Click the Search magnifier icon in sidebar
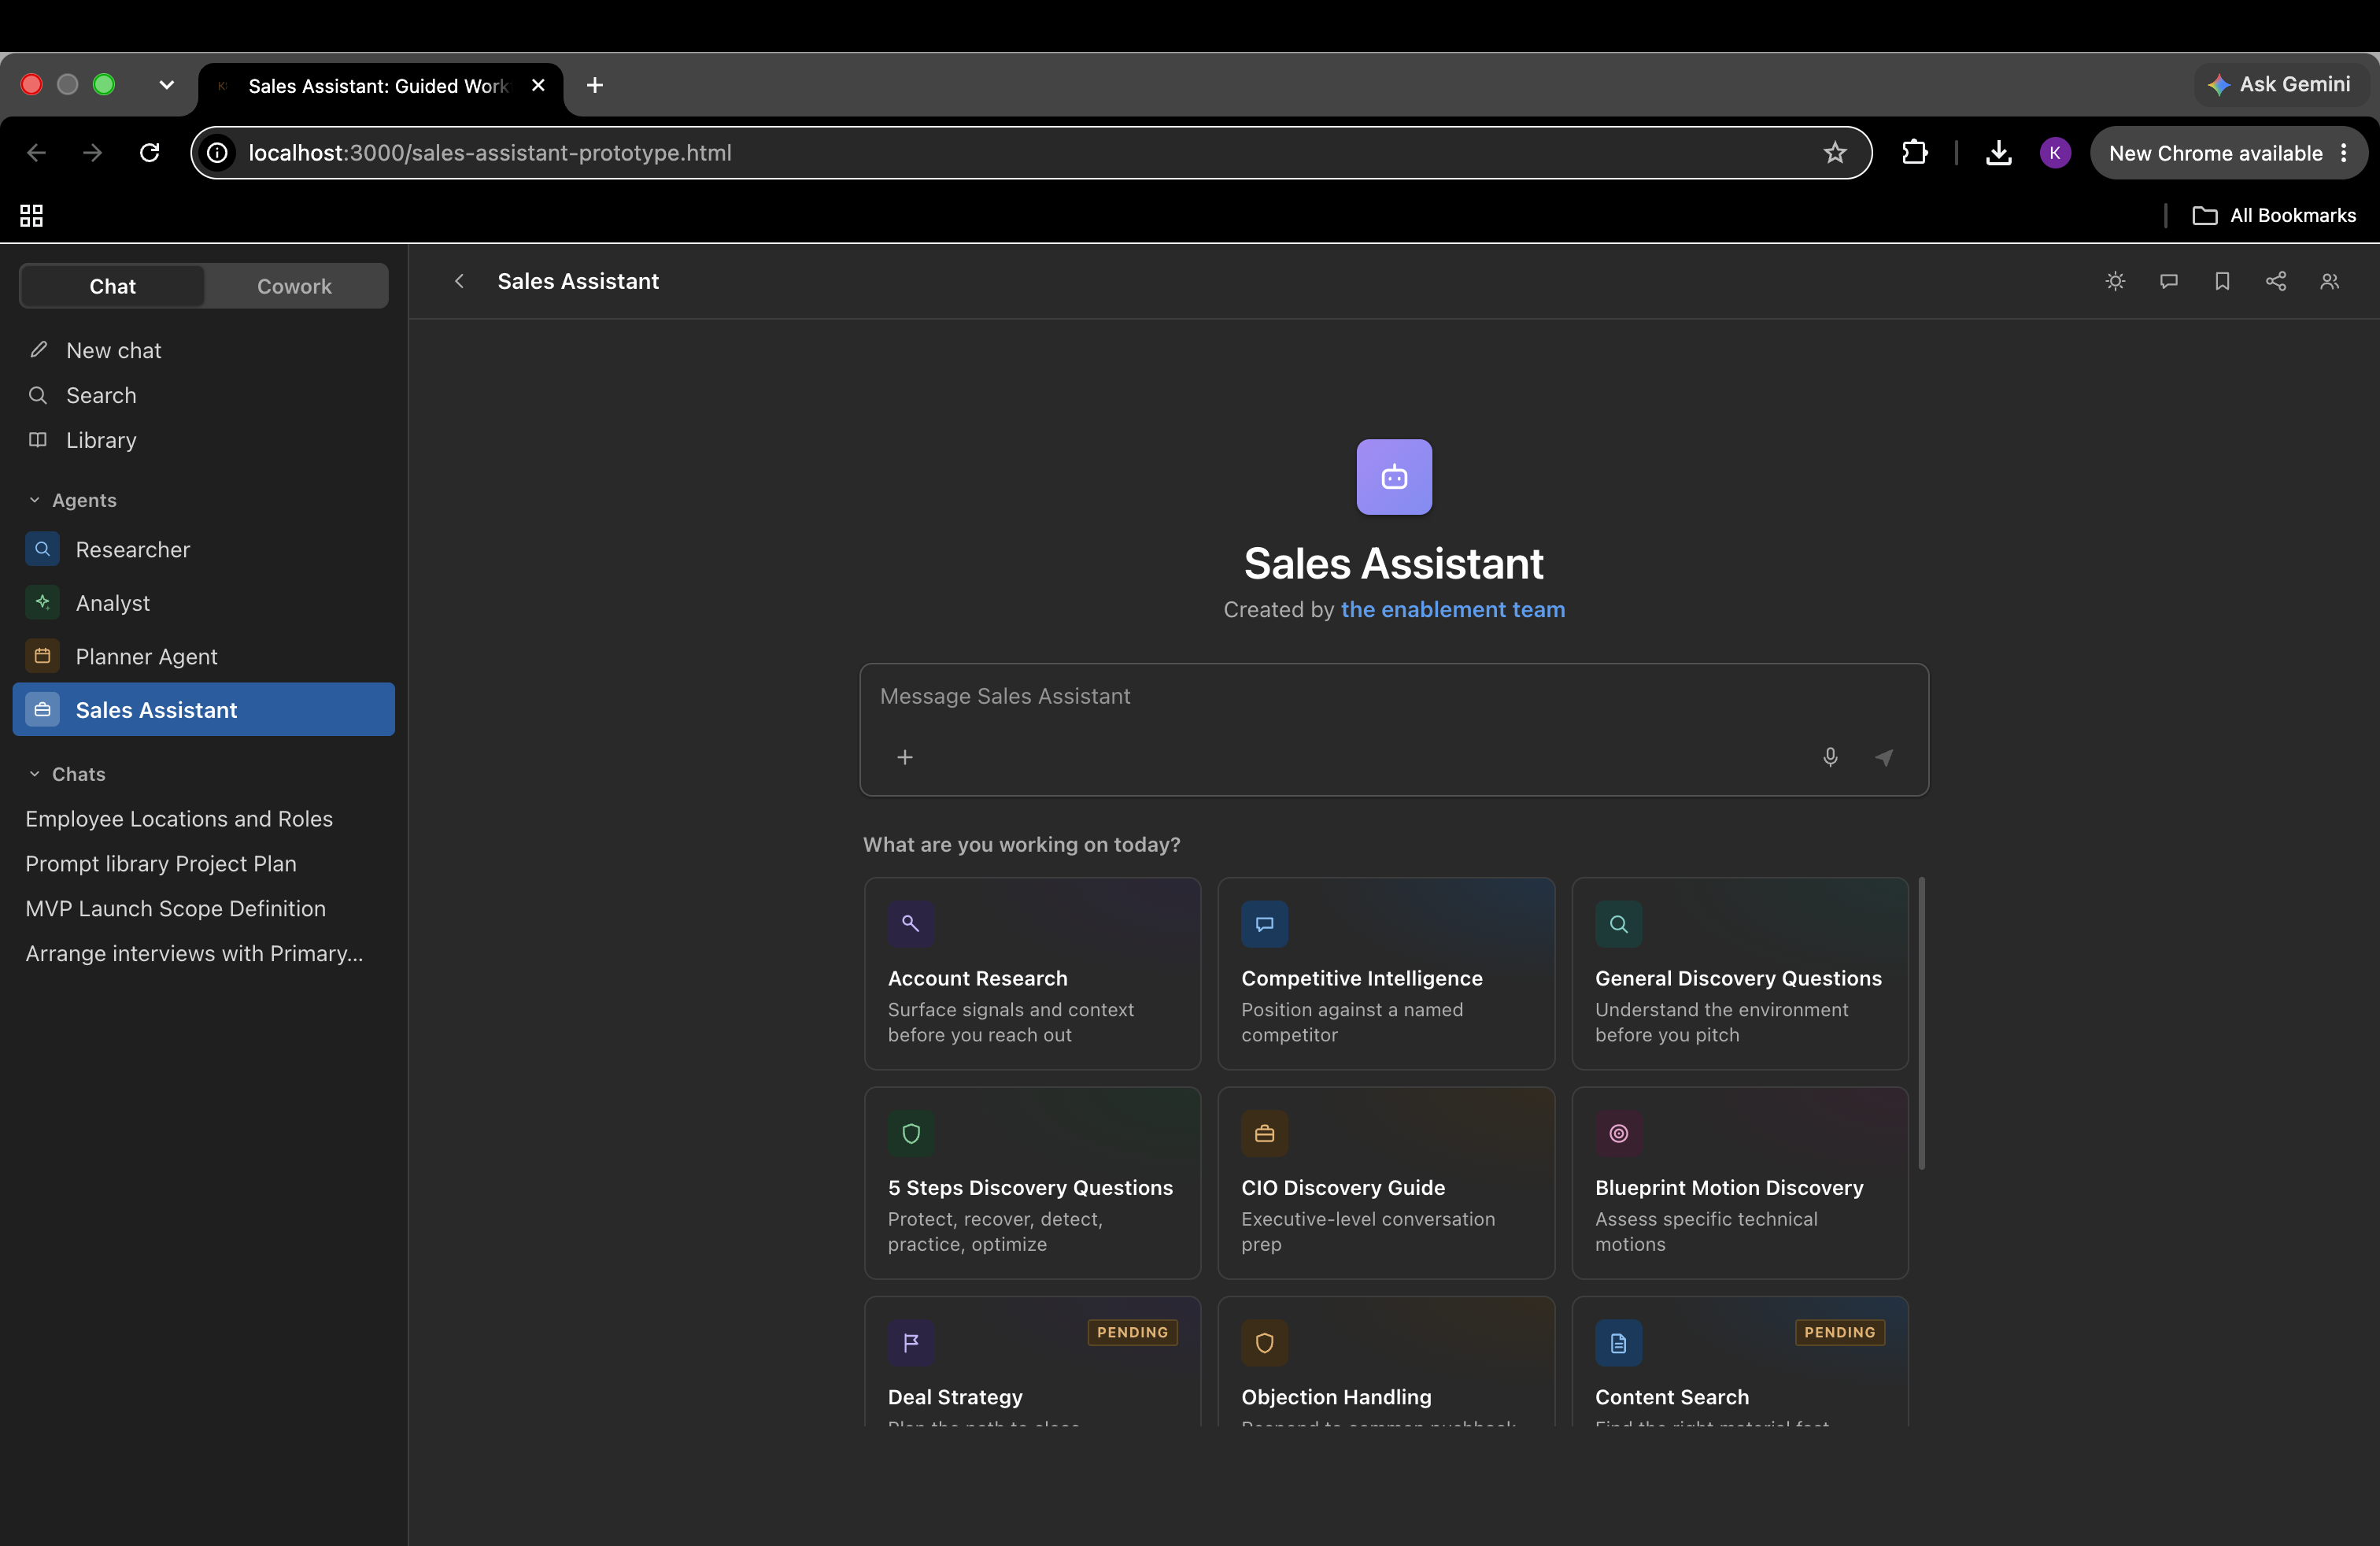Image resolution: width=2380 pixels, height=1546 pixels. [x=38, y=395]
